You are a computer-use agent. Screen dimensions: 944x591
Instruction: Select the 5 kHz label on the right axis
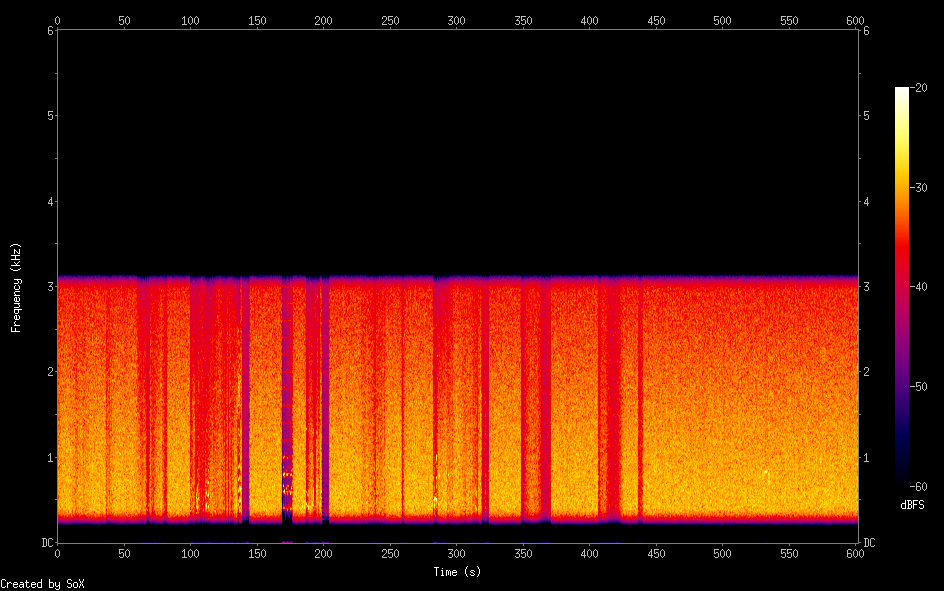point(865,116)
